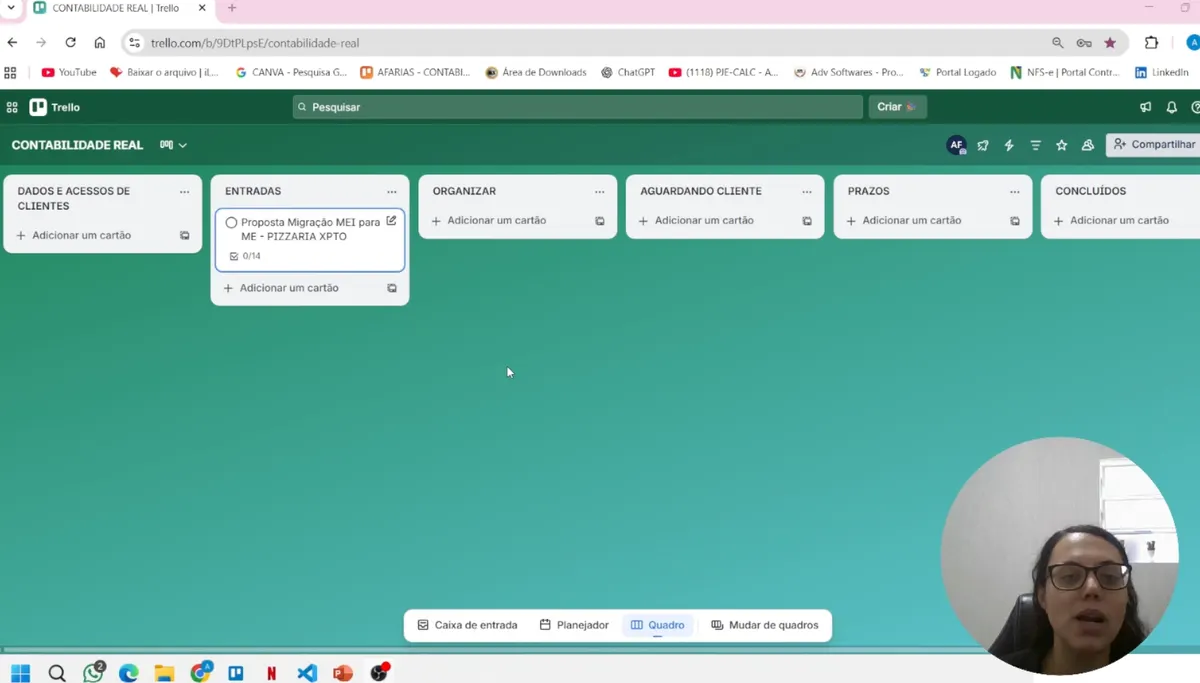This screenshot has width=1200, height=683.
Task: Reload the page
Action: [70, 43]
